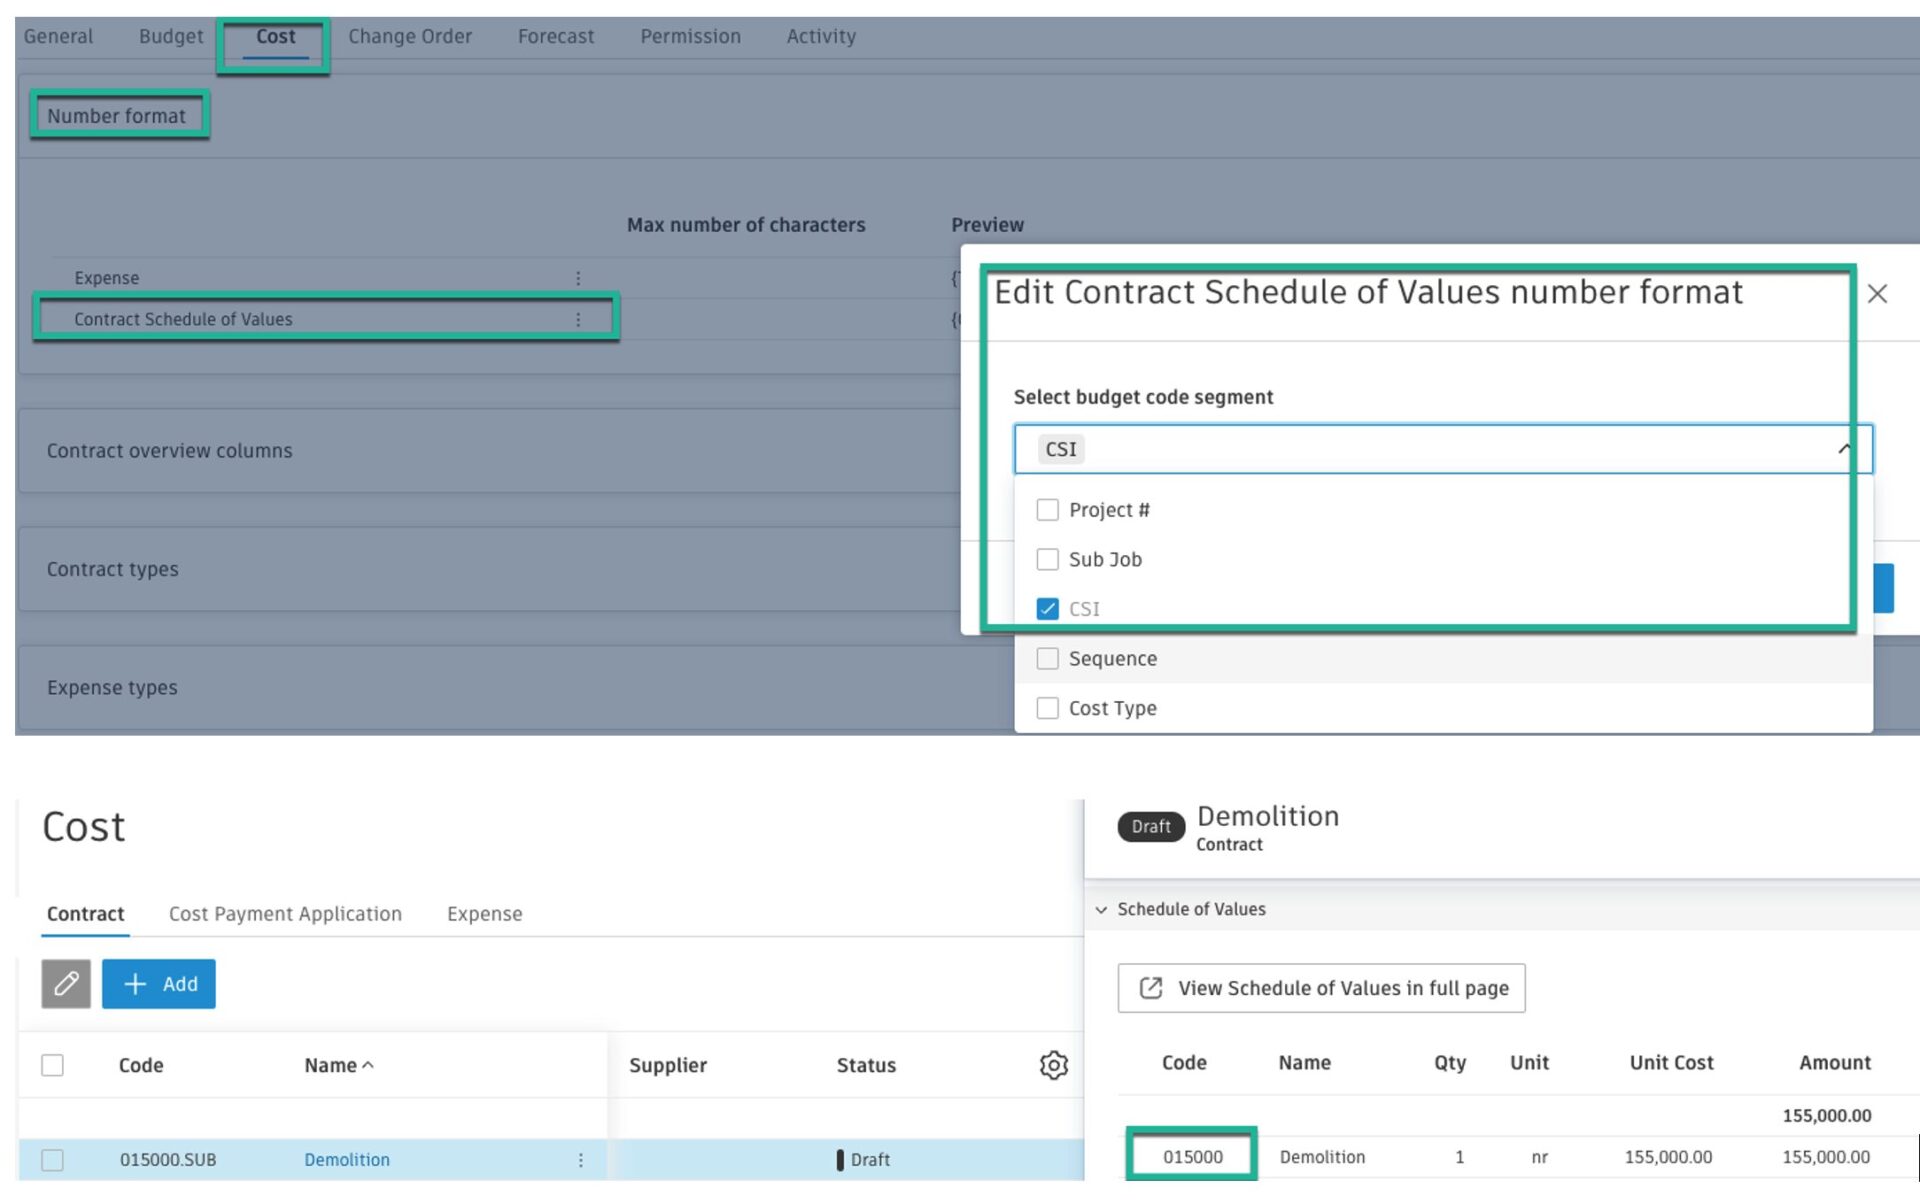The width and height of the screenshot is (1920, 1204).
Task: Collapse the Schedule of Values section
Action: (1101, 910)
